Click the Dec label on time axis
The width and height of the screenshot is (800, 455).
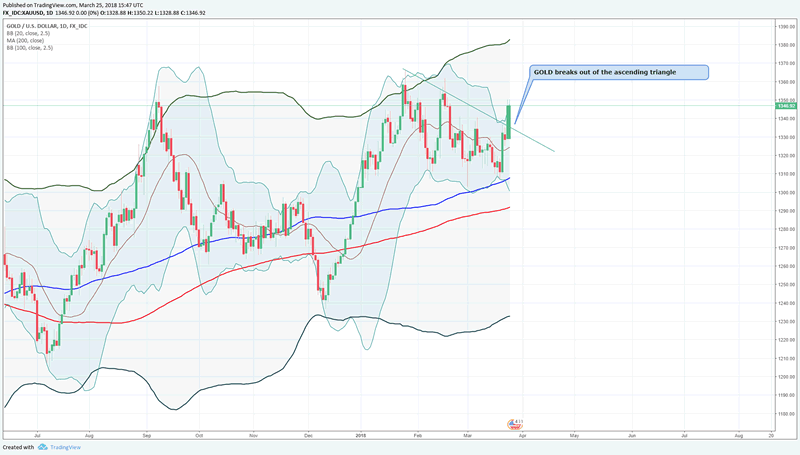click(x=308, y=436)
